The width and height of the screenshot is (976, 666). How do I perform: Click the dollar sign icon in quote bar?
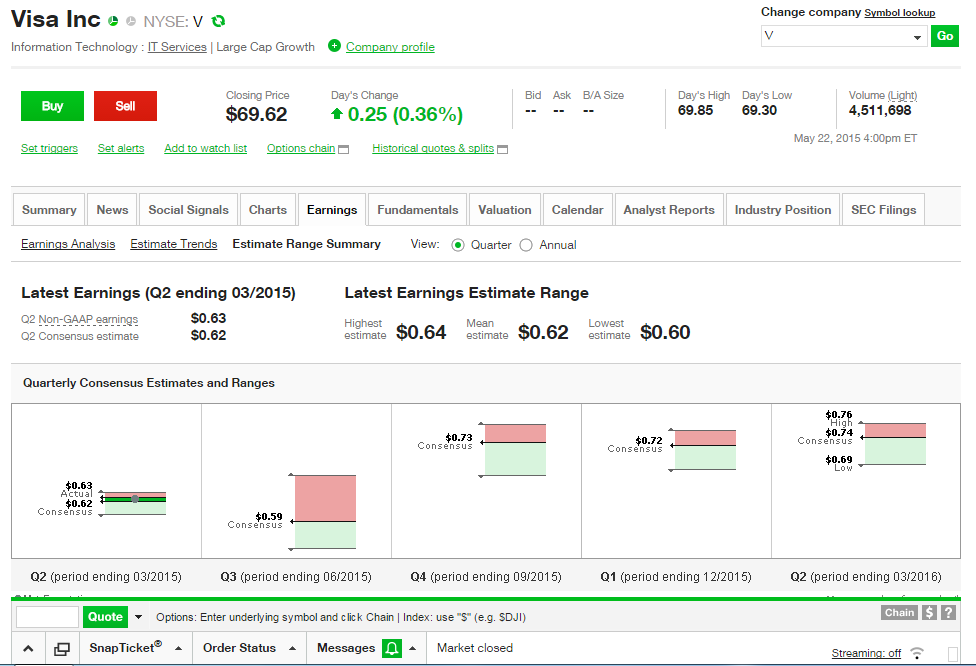click(x=929, y=612)
